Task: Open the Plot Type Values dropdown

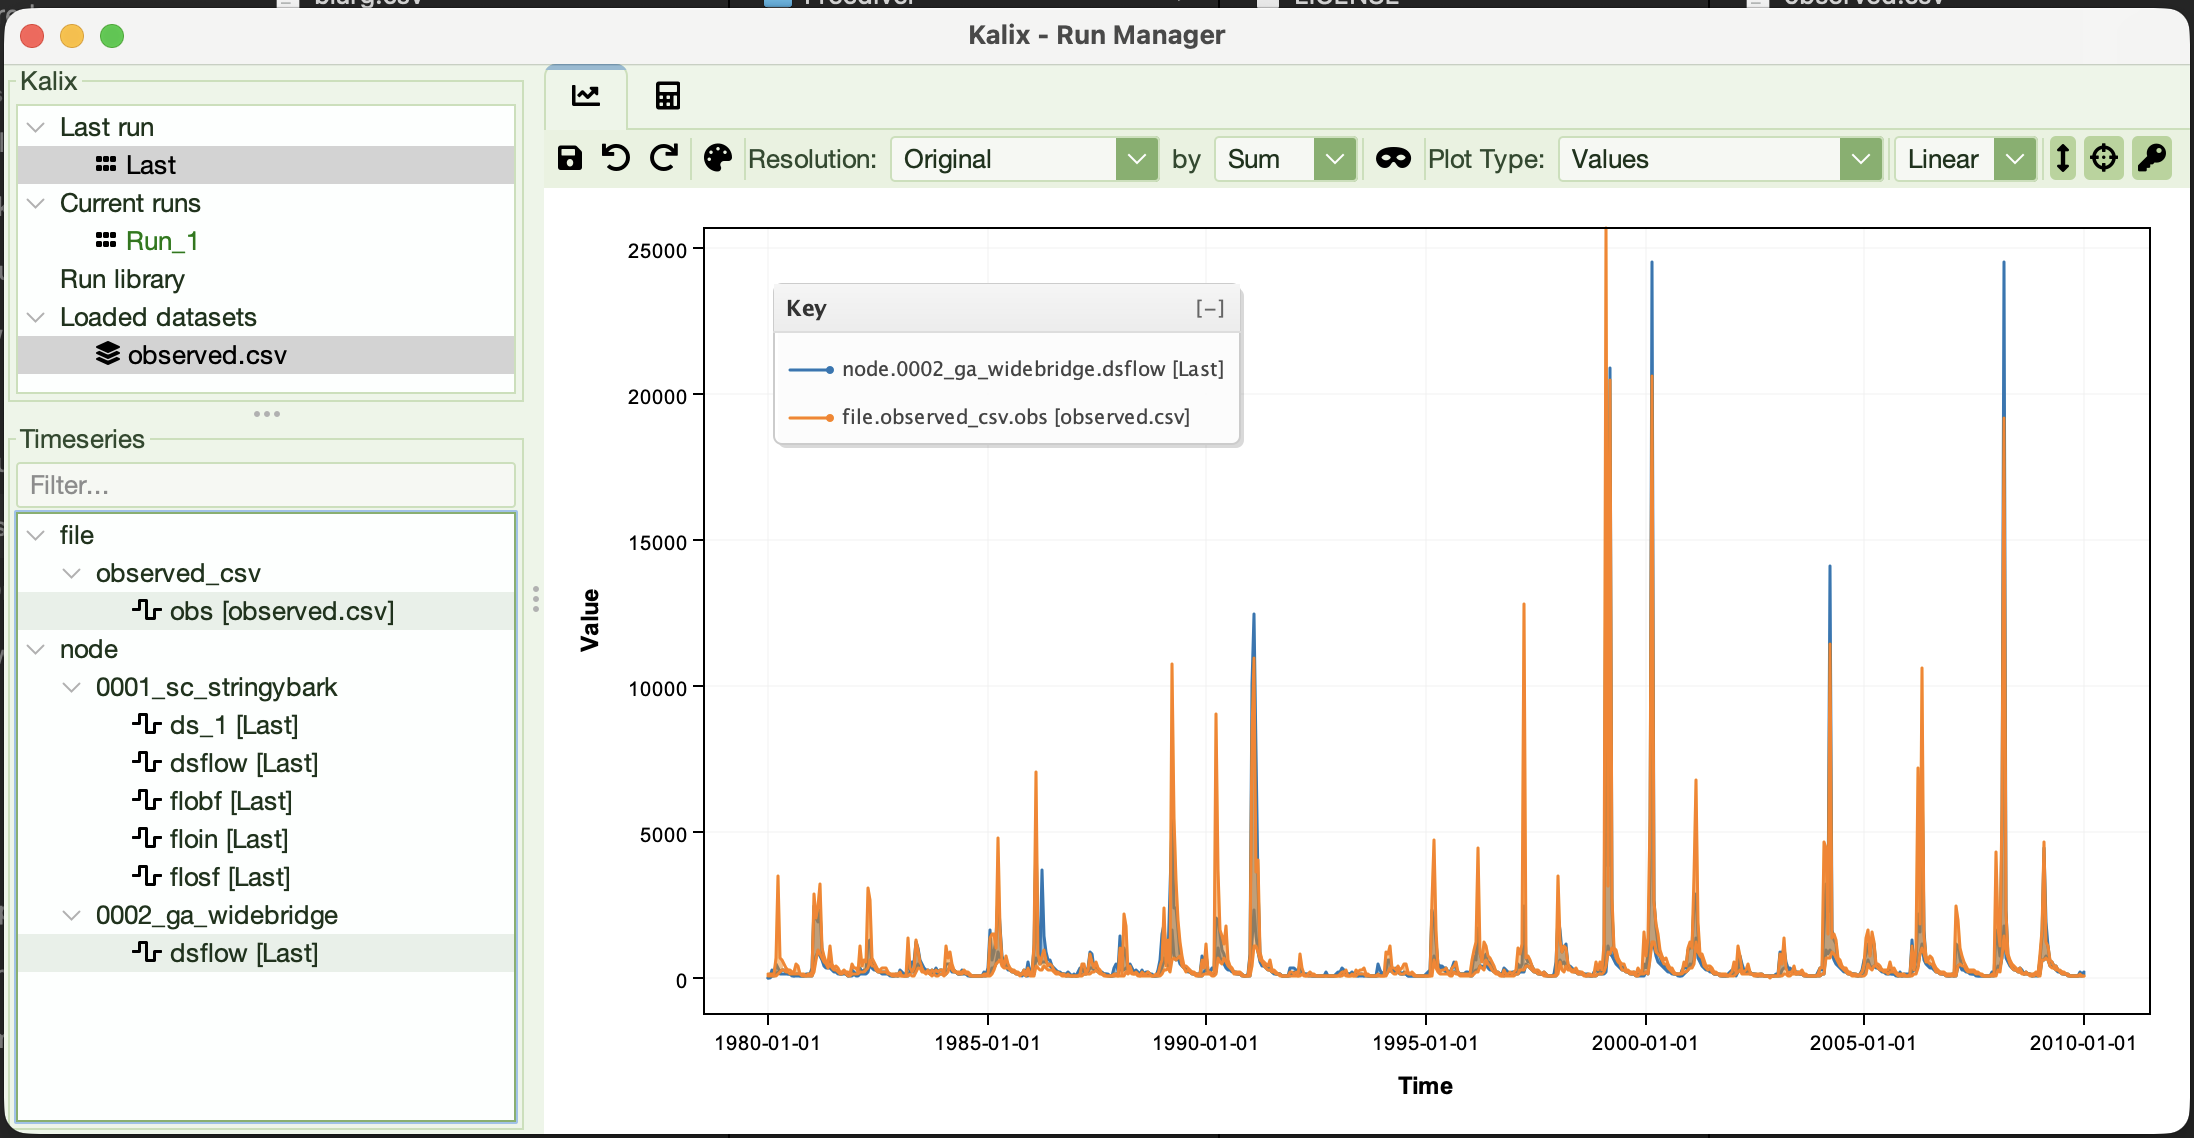Action: coord(1720,159)
